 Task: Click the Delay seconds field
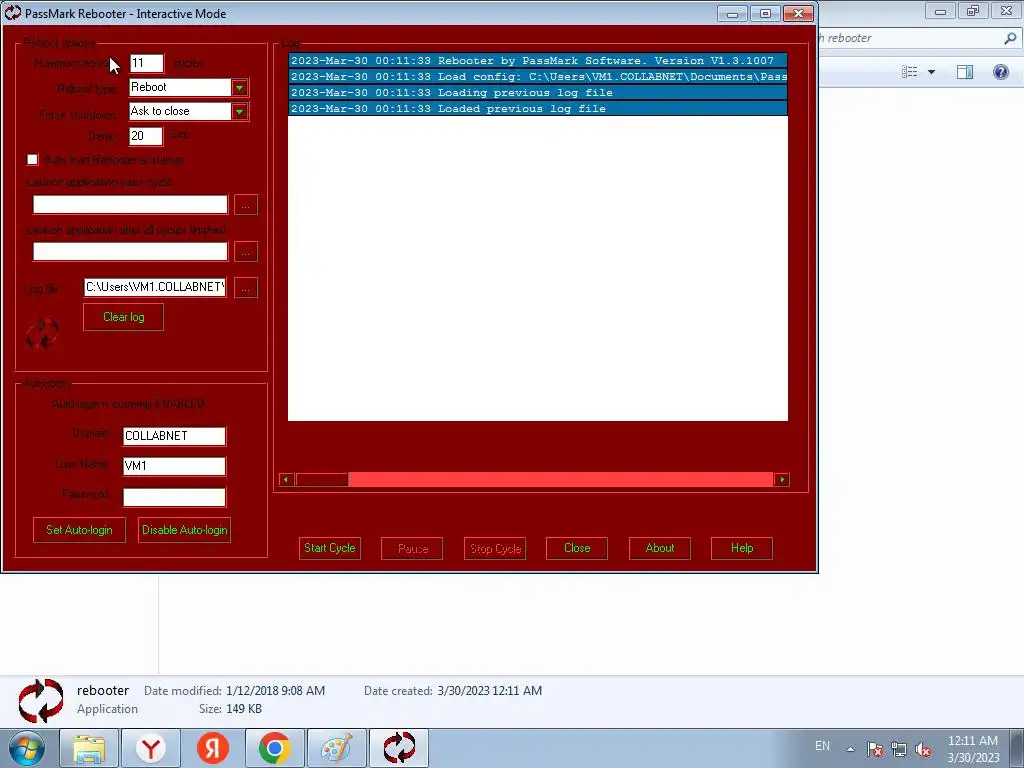[x=146, y=136]
